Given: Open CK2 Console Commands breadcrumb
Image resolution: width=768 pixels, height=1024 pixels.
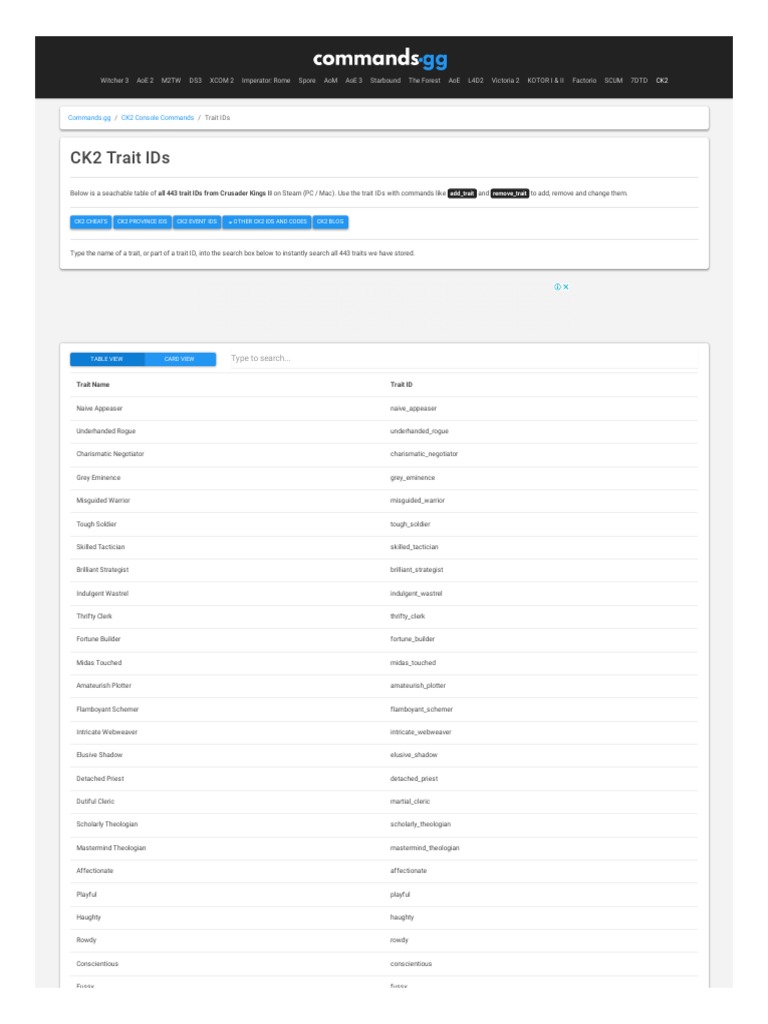Looking at the screenshot, I should click(x=157, y=118).
